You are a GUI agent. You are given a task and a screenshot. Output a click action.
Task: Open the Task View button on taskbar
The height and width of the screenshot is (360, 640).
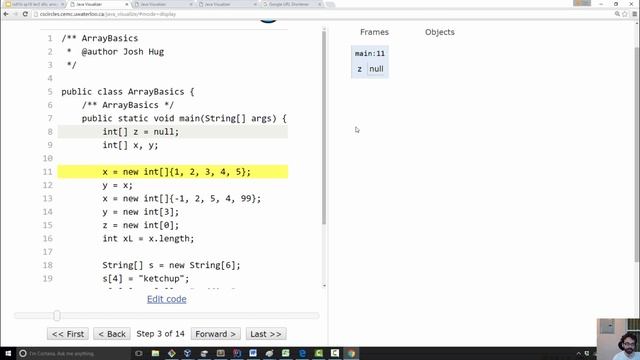139,353
